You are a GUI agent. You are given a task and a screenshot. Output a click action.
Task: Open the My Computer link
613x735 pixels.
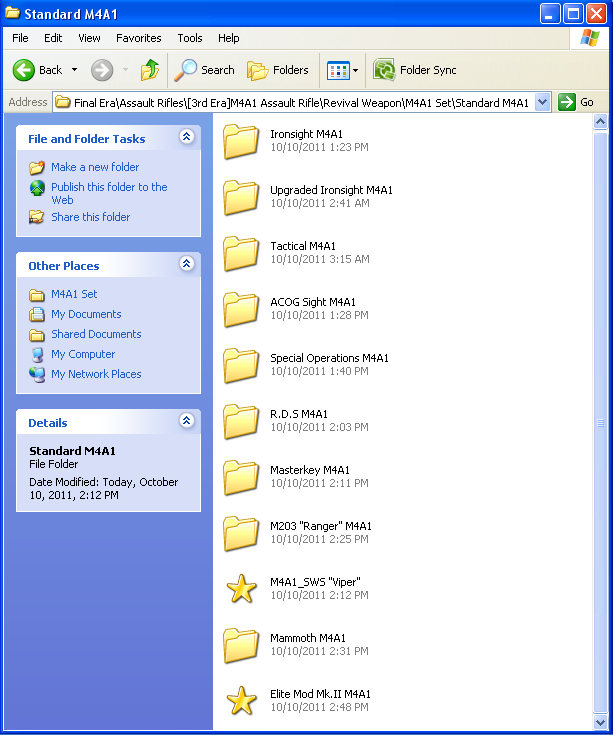point(83,354)
